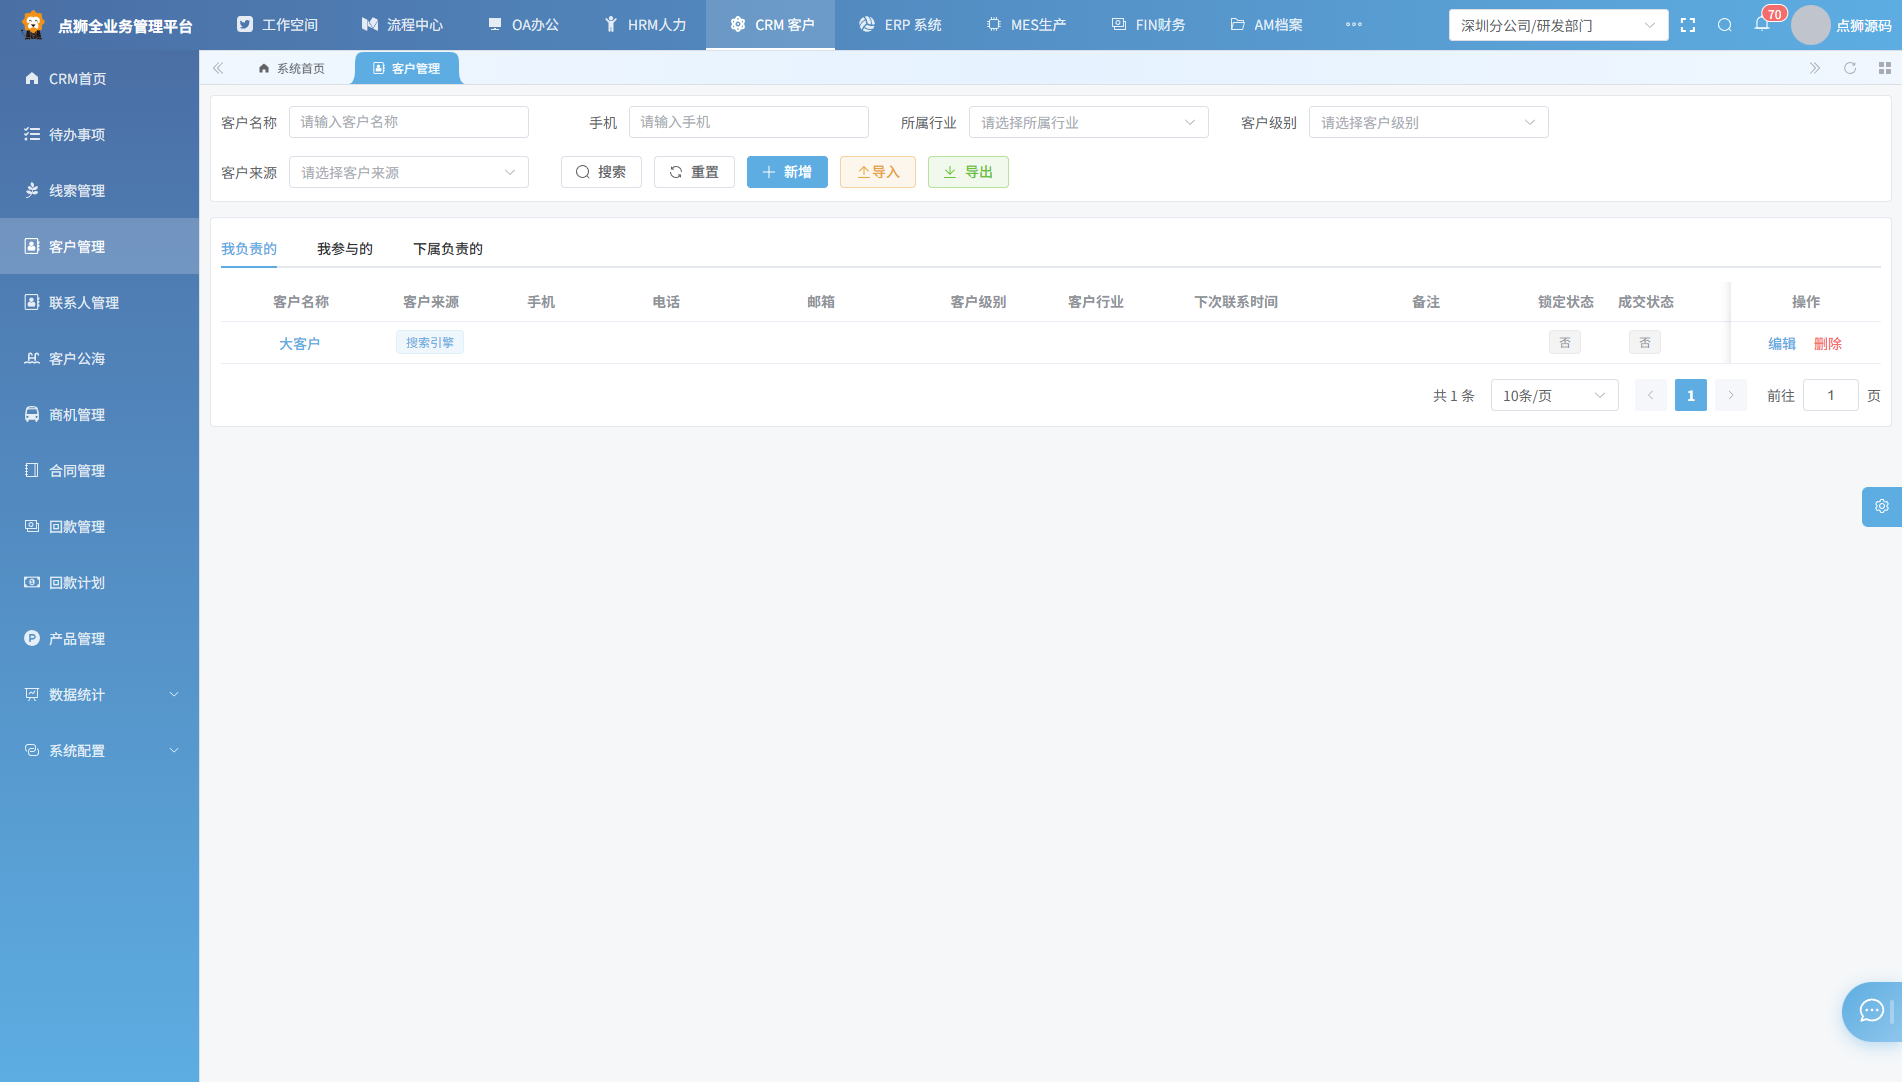1902x1082 pixels.
Task: Collapse sidebar with the double-left arrow
Action: click(218, 68)
